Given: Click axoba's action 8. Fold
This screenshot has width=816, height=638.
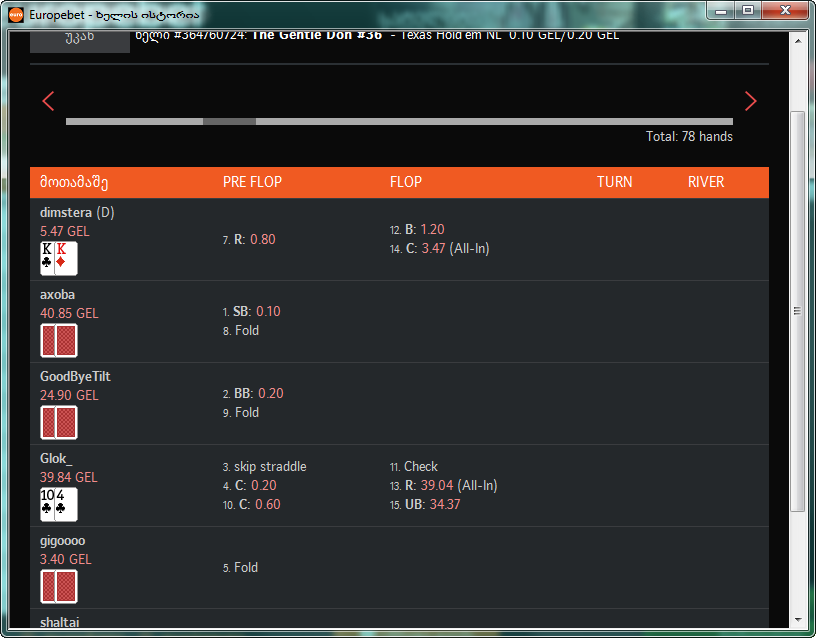Looking at the screenshot, I should [241, 330].
